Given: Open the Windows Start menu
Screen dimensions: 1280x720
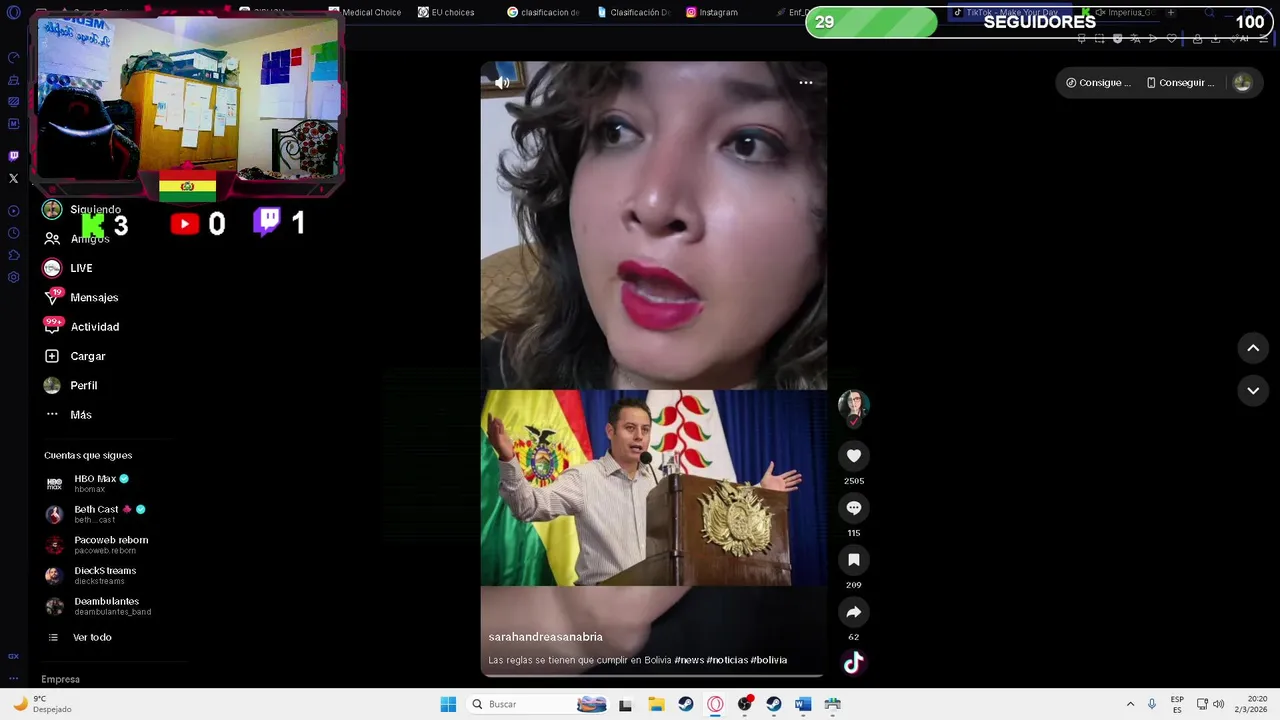Looking at the screenshot, I should (x=448, y=704).
